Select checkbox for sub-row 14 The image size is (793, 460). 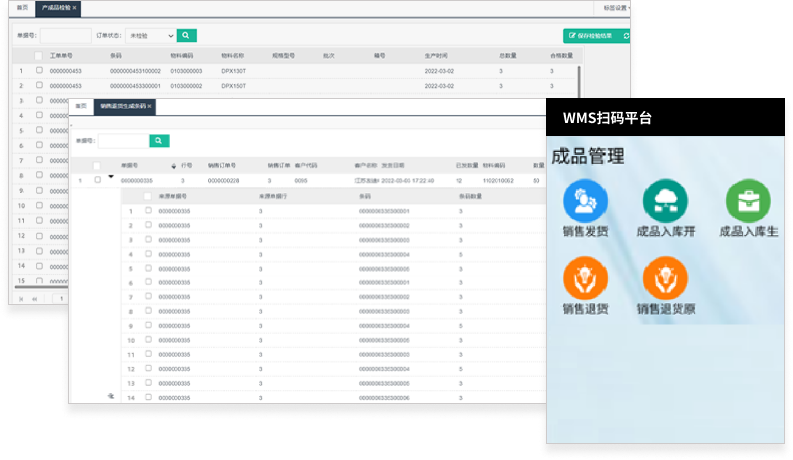148,397
